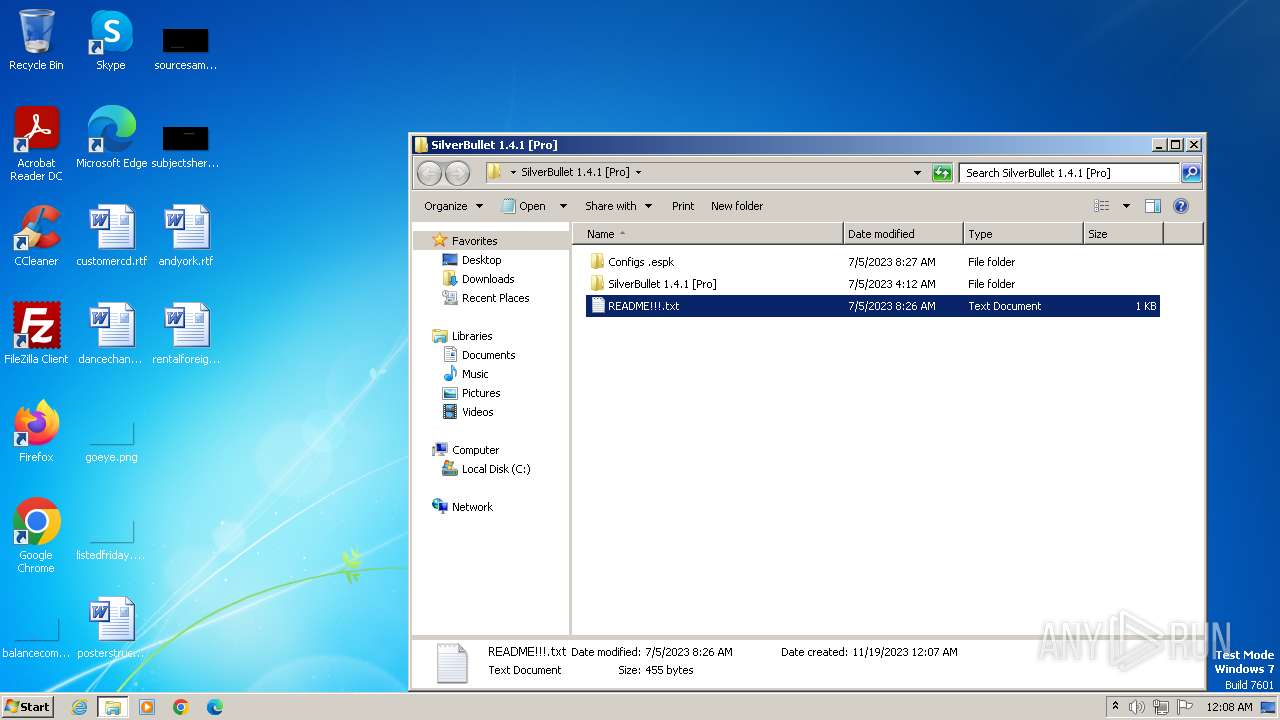Create a New folder from the toolbar
The width and height of the screenshot is (1280, 720).
coord(736,206)
